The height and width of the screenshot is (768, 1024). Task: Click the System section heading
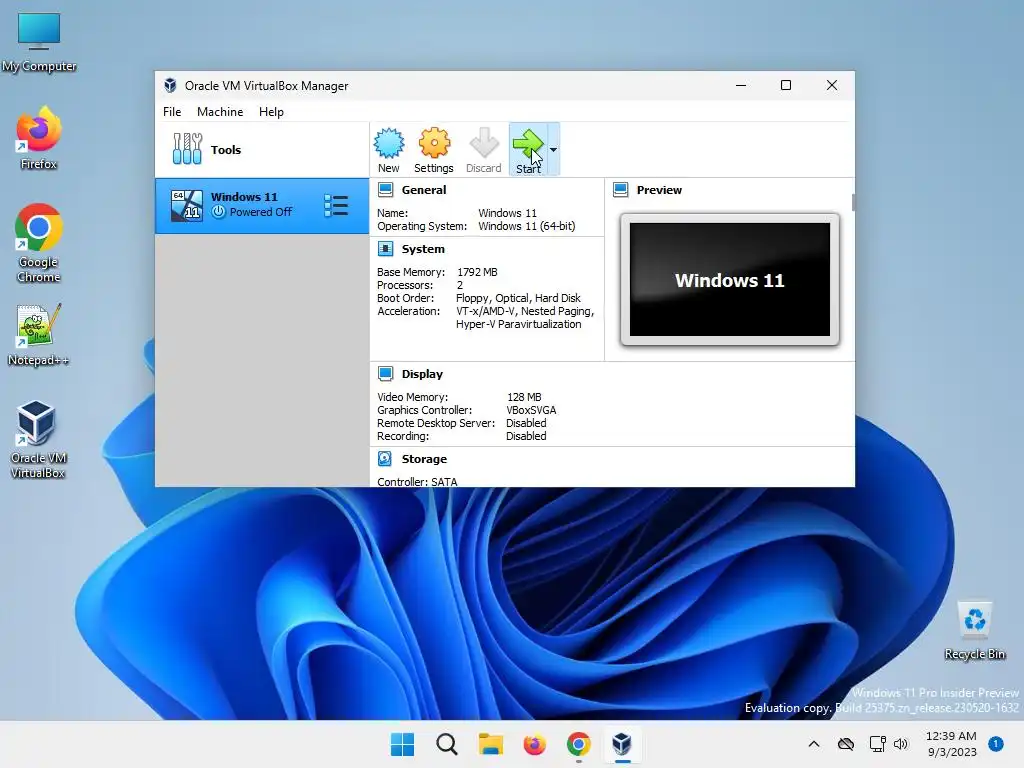(x=423, y=249)
